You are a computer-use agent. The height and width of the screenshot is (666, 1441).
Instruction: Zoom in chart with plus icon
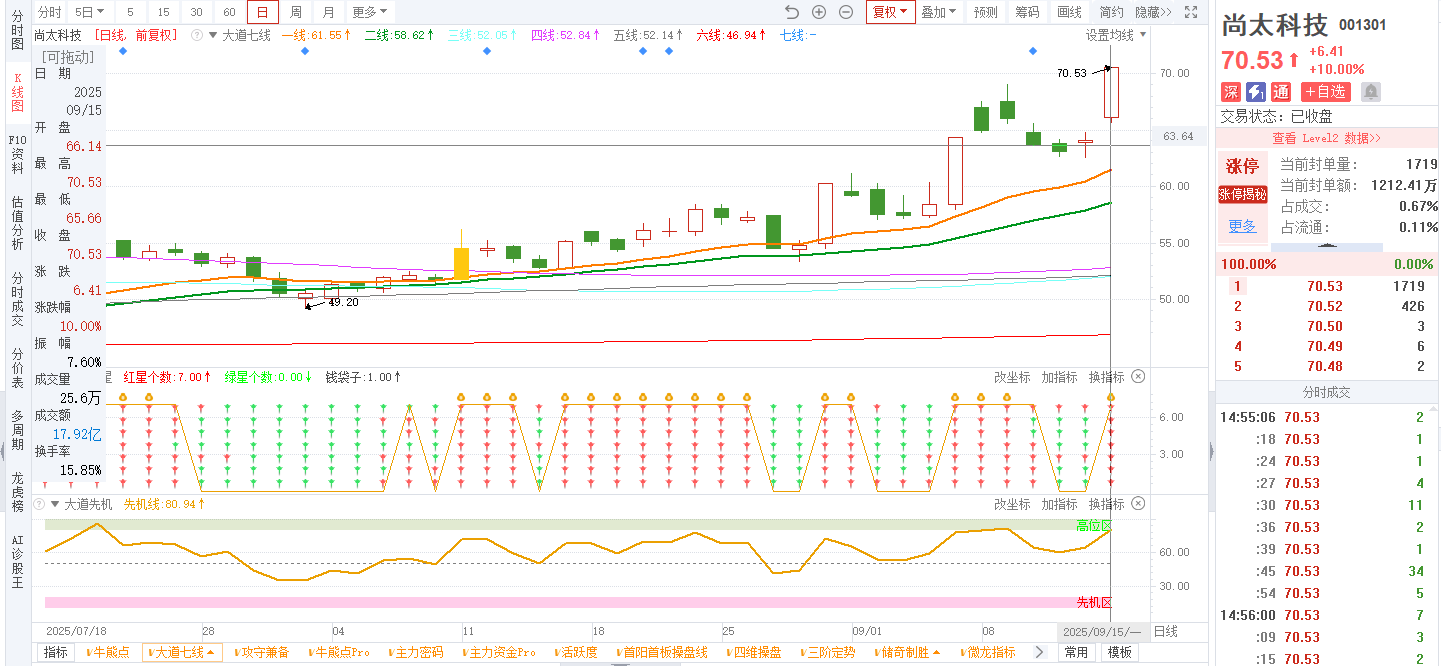tap(819, 12)
